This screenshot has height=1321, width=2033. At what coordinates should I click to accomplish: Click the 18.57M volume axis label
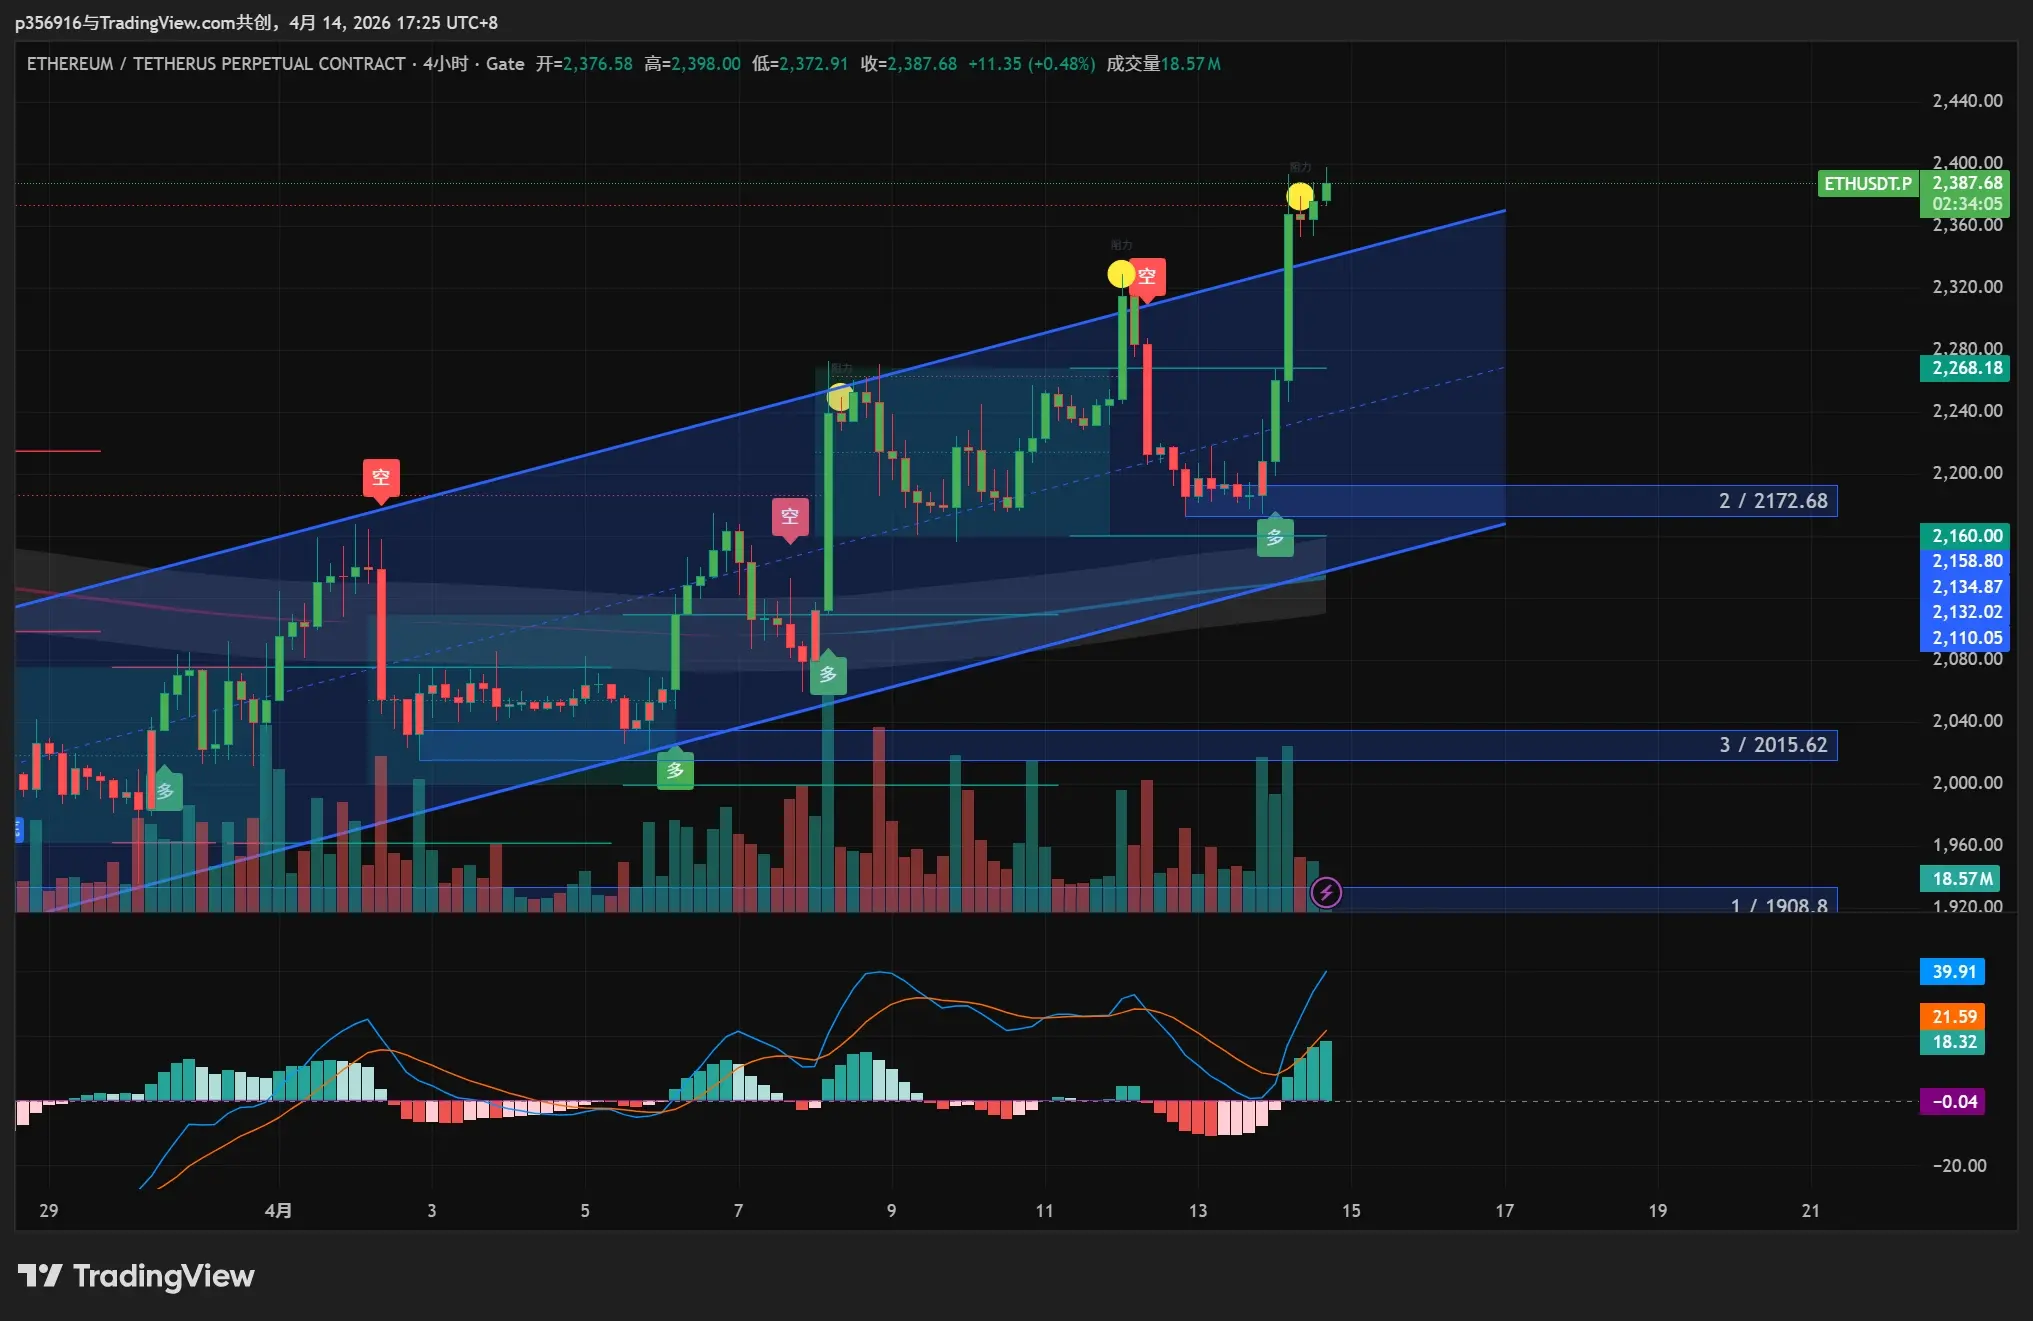pyautogui.click(x=1960, y=878)
